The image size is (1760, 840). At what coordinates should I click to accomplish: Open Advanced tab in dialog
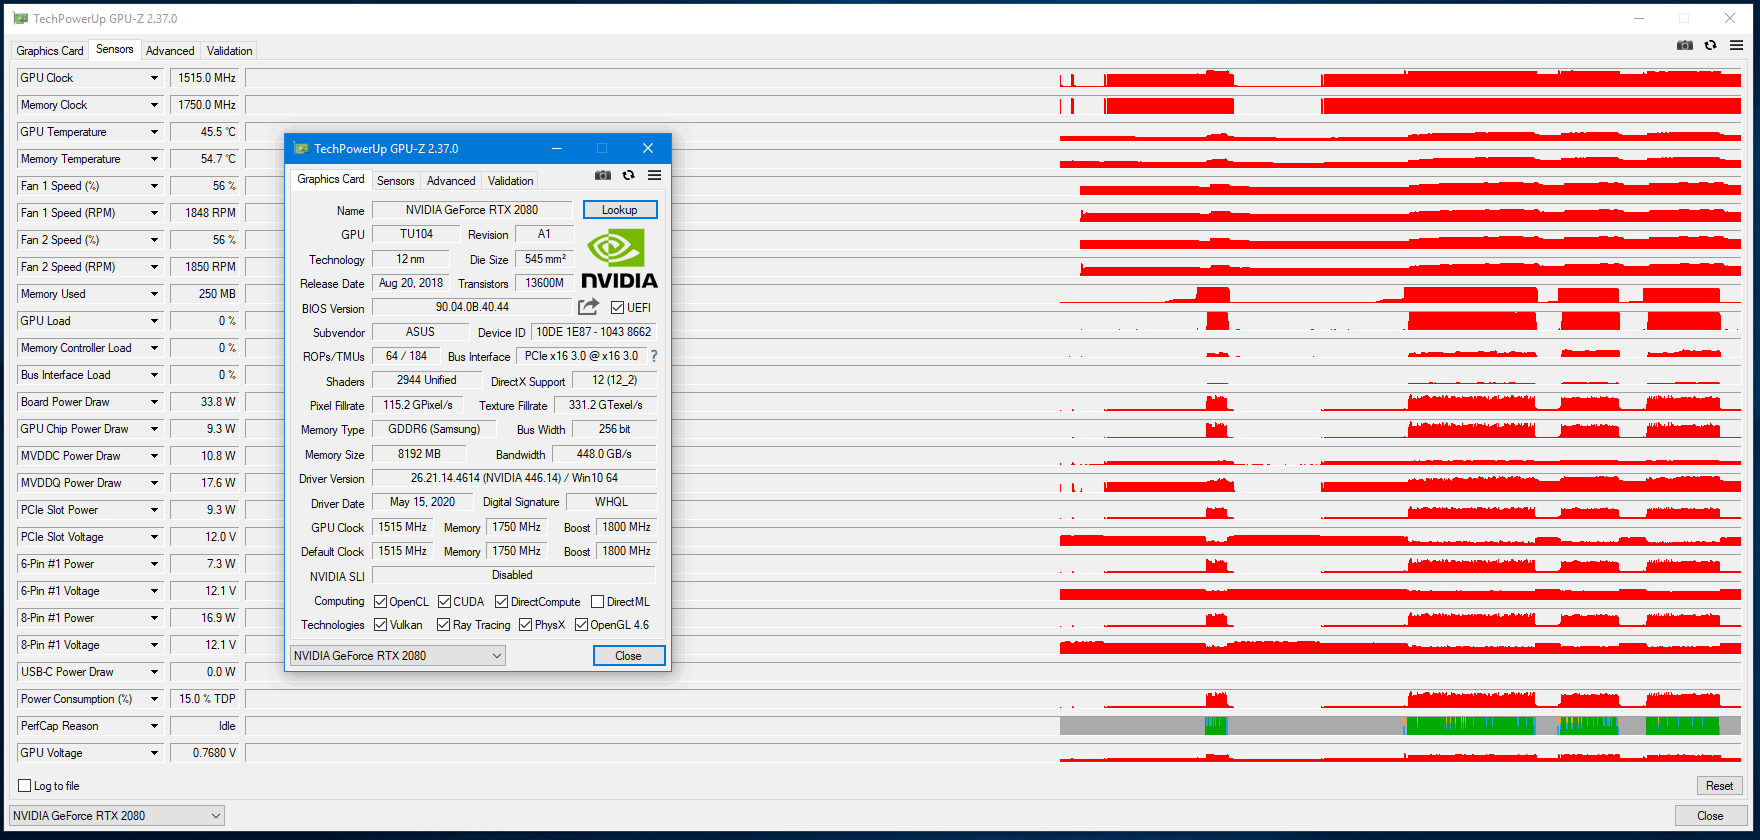[x=451, y=181]
